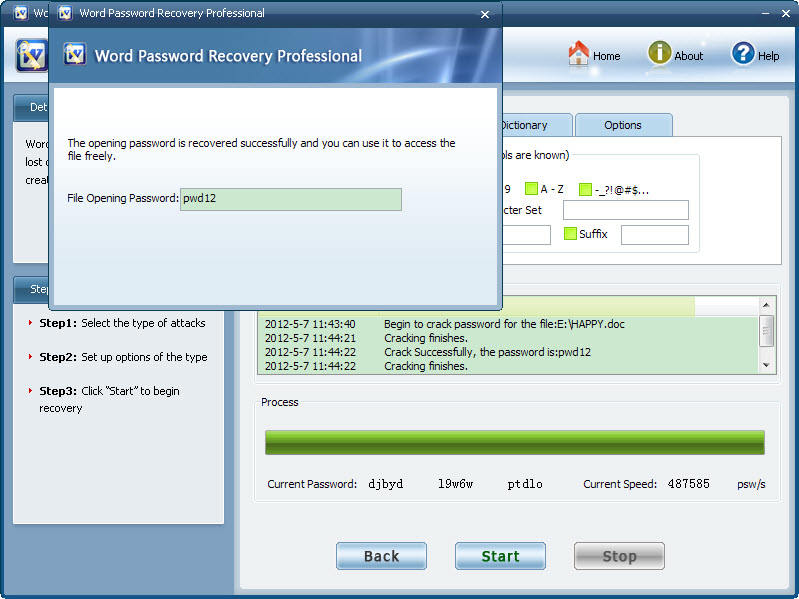This screenshot has width=799, height=599.
Task: Click the Current Speed value 487585
Action: [688, 484]
